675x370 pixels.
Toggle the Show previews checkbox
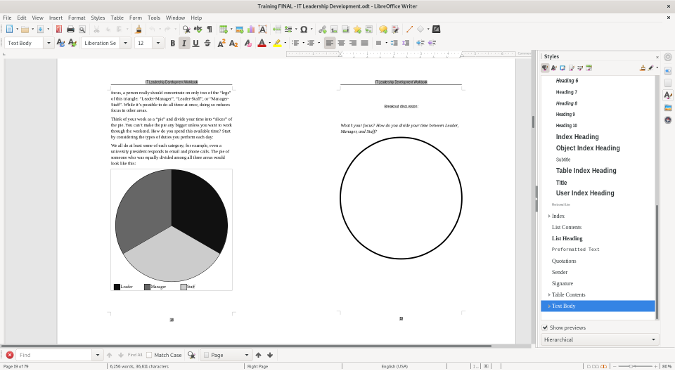click(x=545, y=328)
